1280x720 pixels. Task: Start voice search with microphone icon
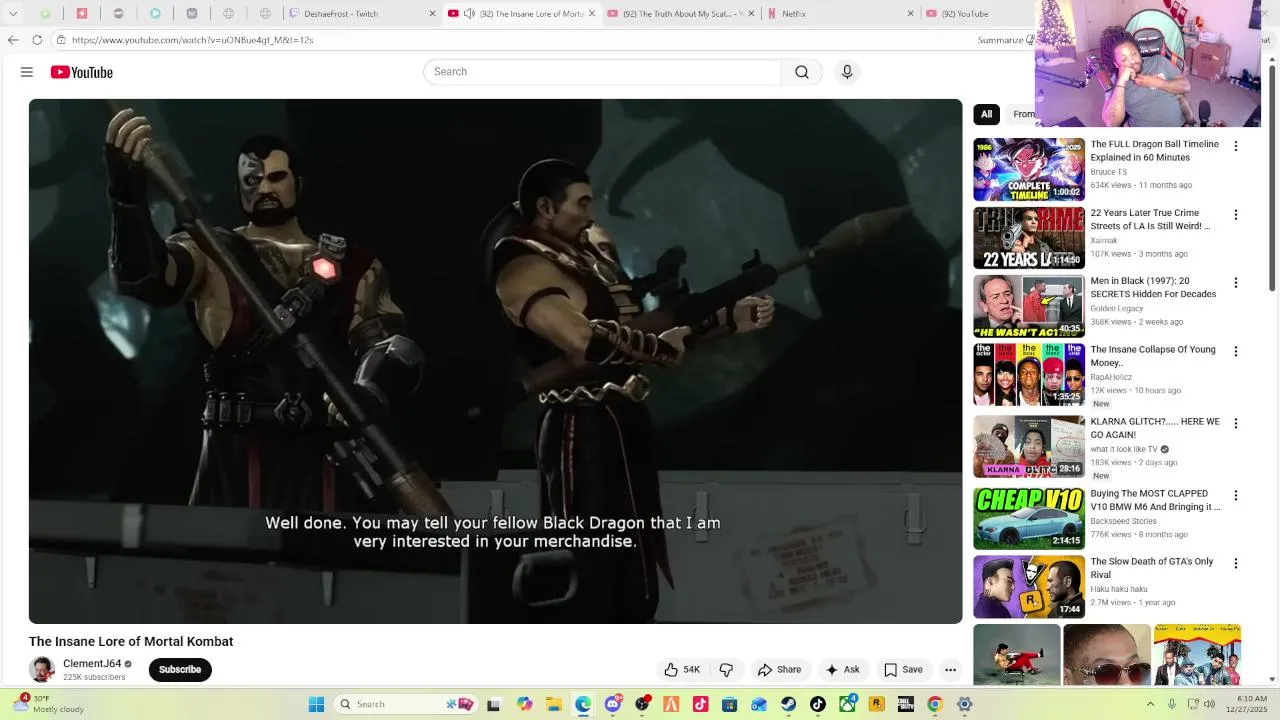(x=847, y=72)
